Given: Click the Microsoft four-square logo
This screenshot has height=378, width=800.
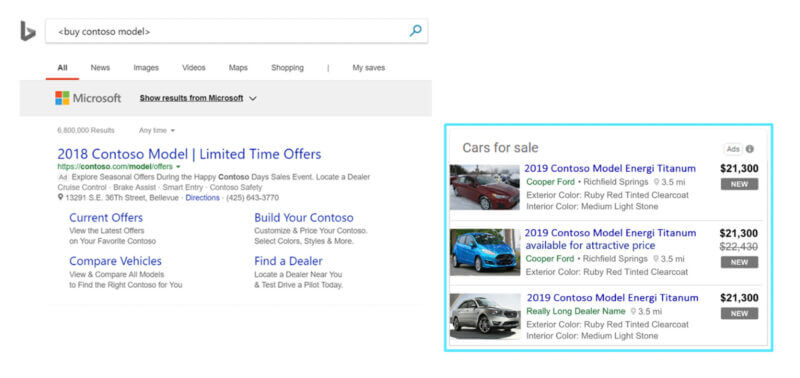Looking at the screenshot, I should (62, 98).
